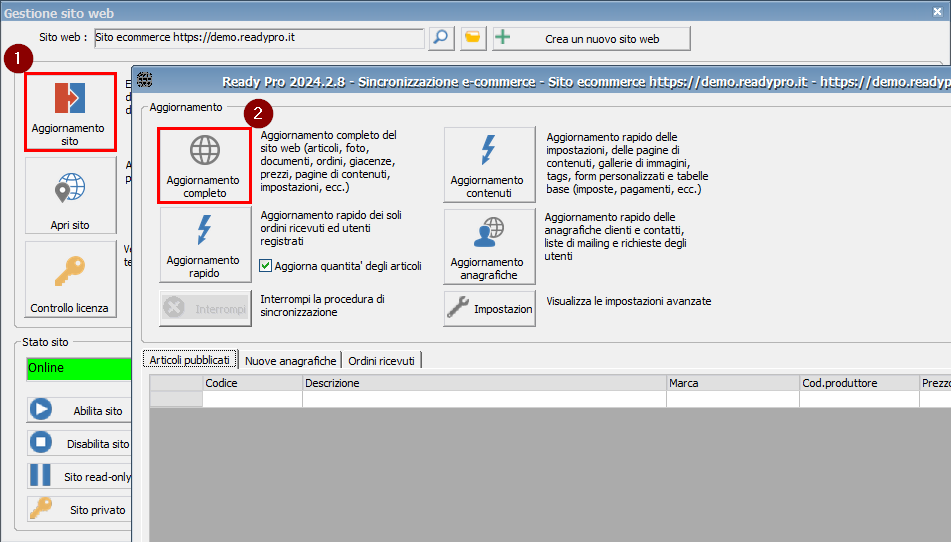Open the site with Apri sito

tap(70, 195)
